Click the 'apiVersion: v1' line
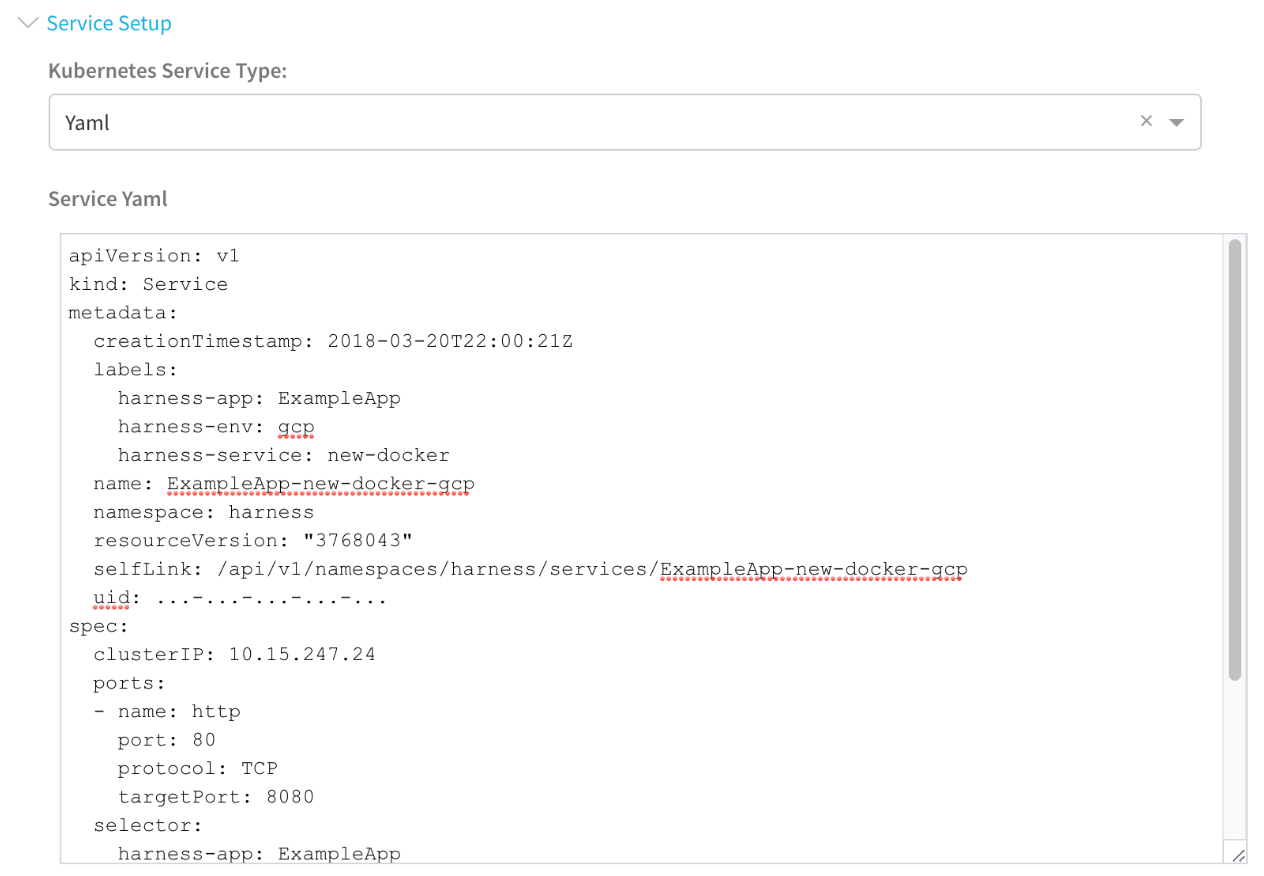This screenshot has height=876, width=1264. [x=154, y=256]
